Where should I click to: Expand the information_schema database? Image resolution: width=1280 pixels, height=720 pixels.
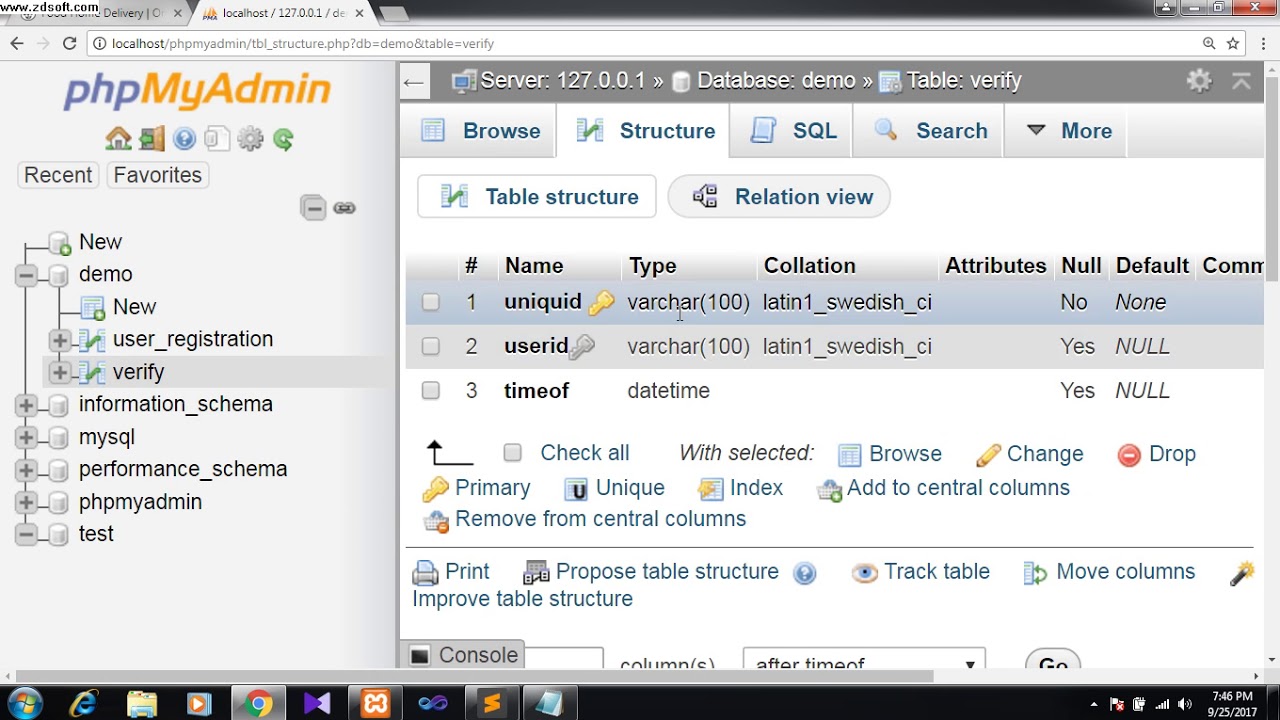26,405
